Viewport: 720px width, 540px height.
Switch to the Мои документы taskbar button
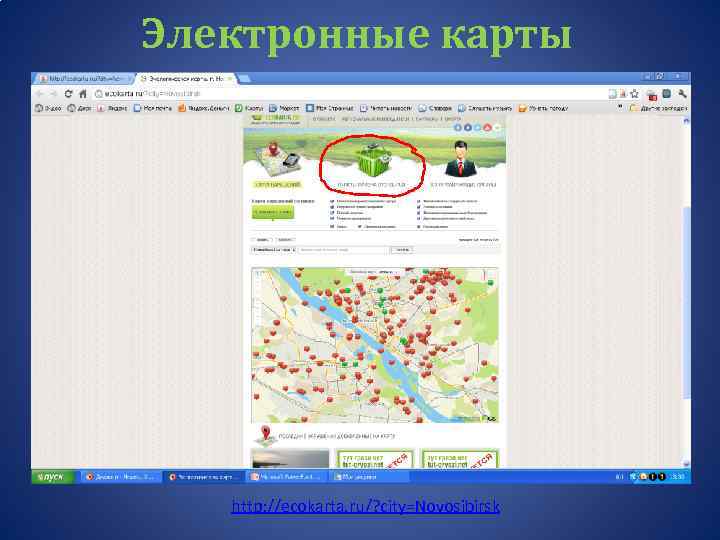click(x=370, y=477)
